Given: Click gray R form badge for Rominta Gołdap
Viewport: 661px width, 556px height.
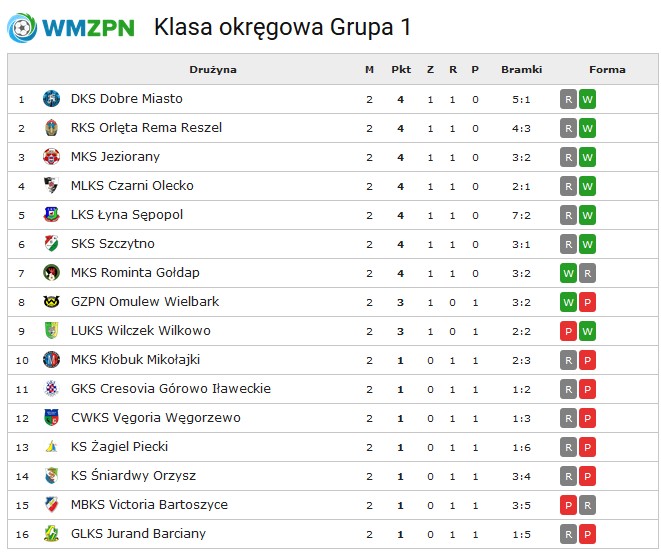Looking at the screenshot, I should point(587,273).
